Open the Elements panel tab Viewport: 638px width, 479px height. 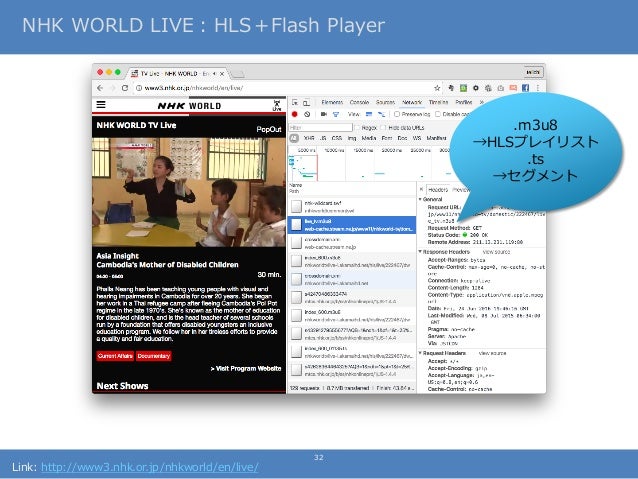tap(332, 103)
